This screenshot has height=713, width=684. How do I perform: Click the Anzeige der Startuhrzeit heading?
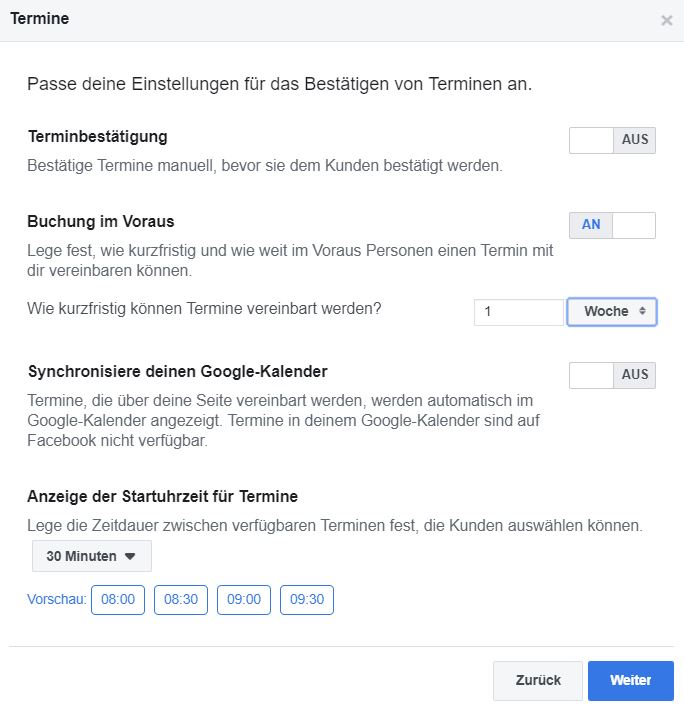(x=162, y=496)
